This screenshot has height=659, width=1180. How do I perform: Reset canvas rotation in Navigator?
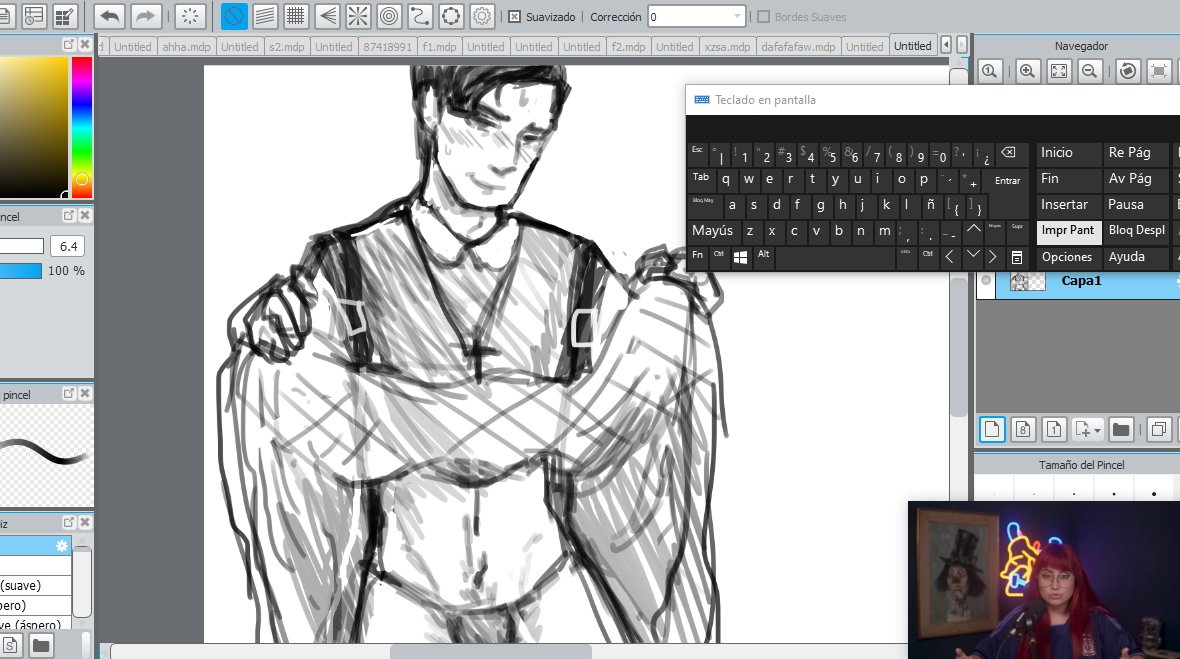1128,71
